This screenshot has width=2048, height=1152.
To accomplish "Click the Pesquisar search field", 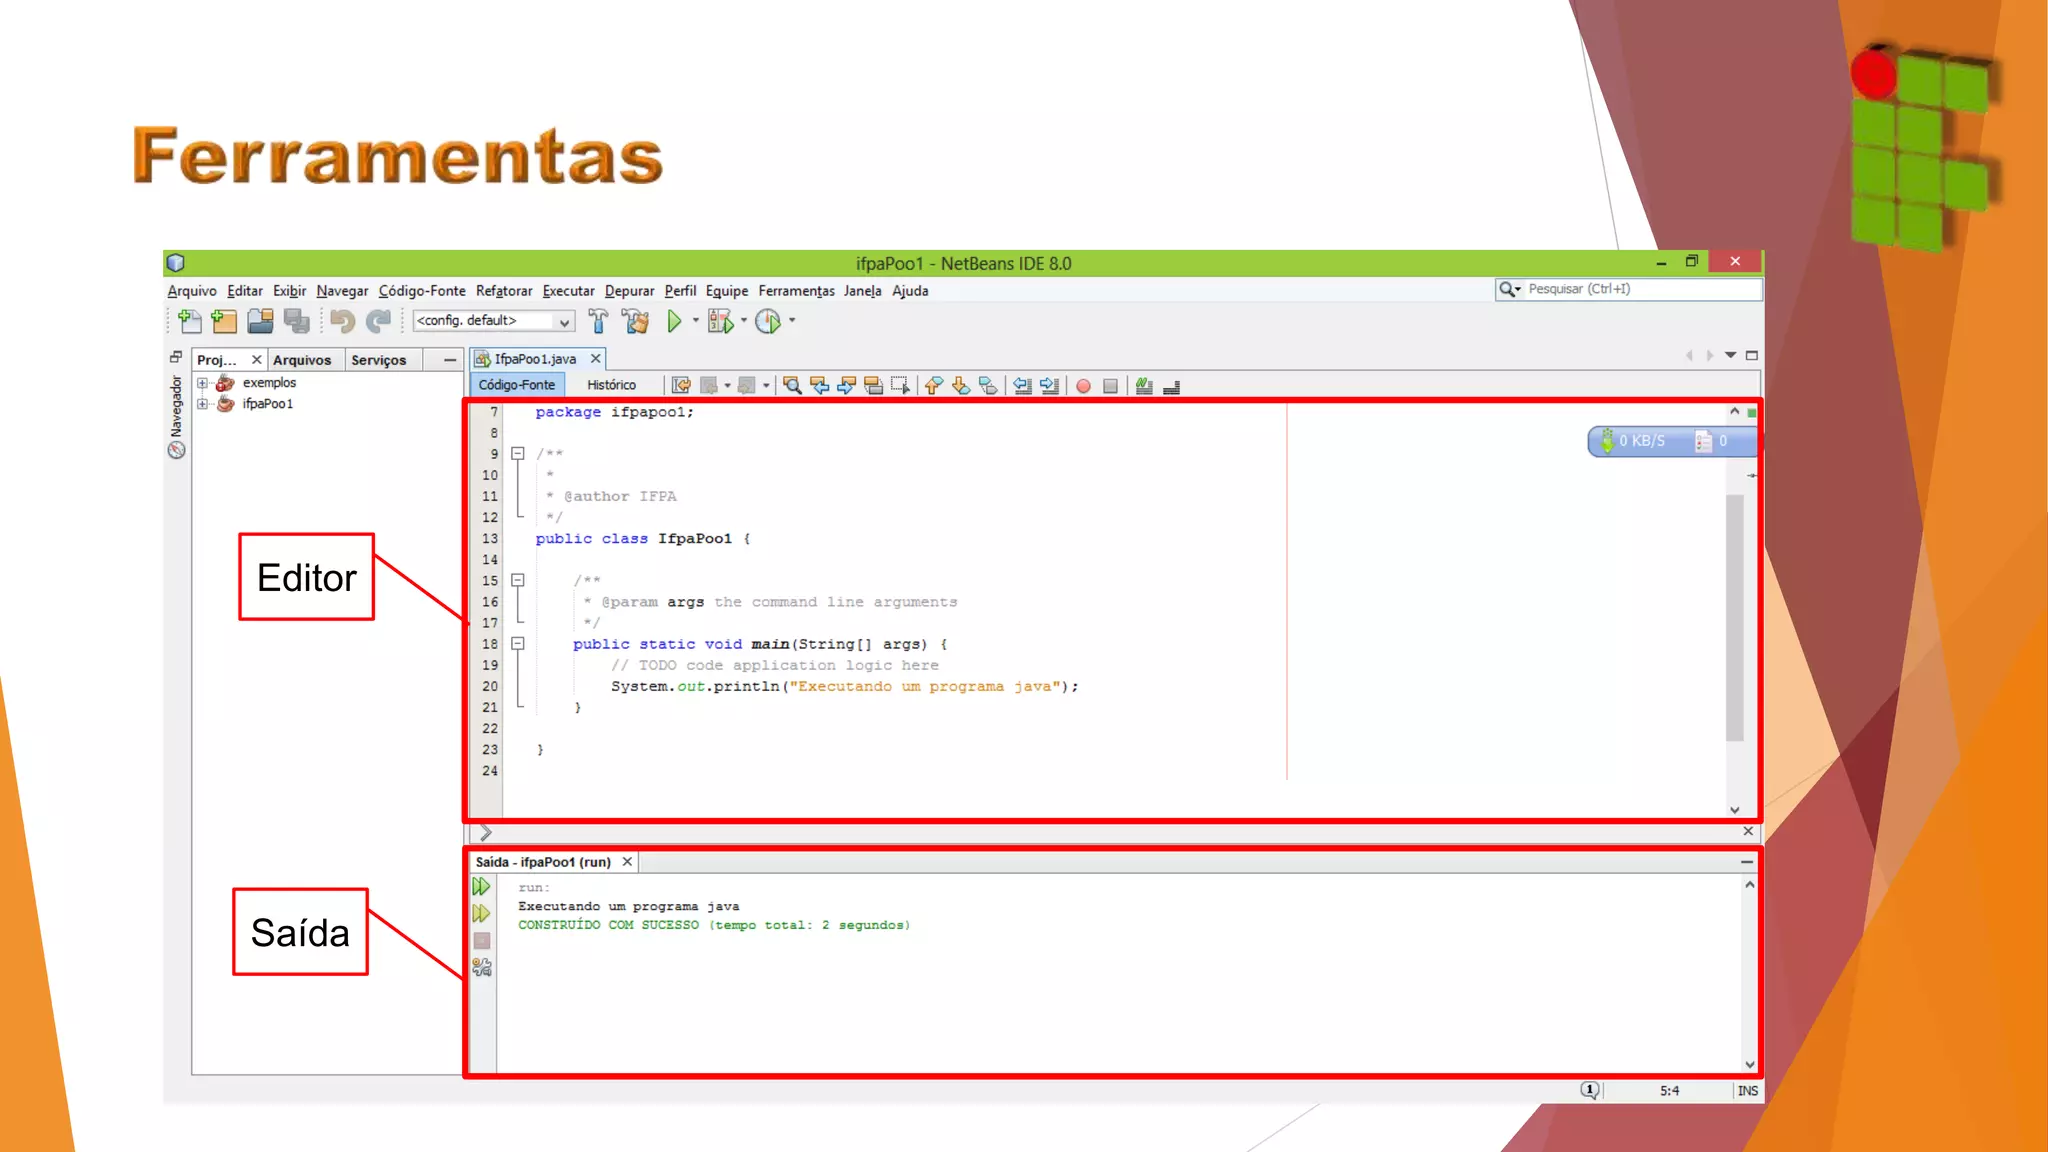I will [x=1640, y=289].
